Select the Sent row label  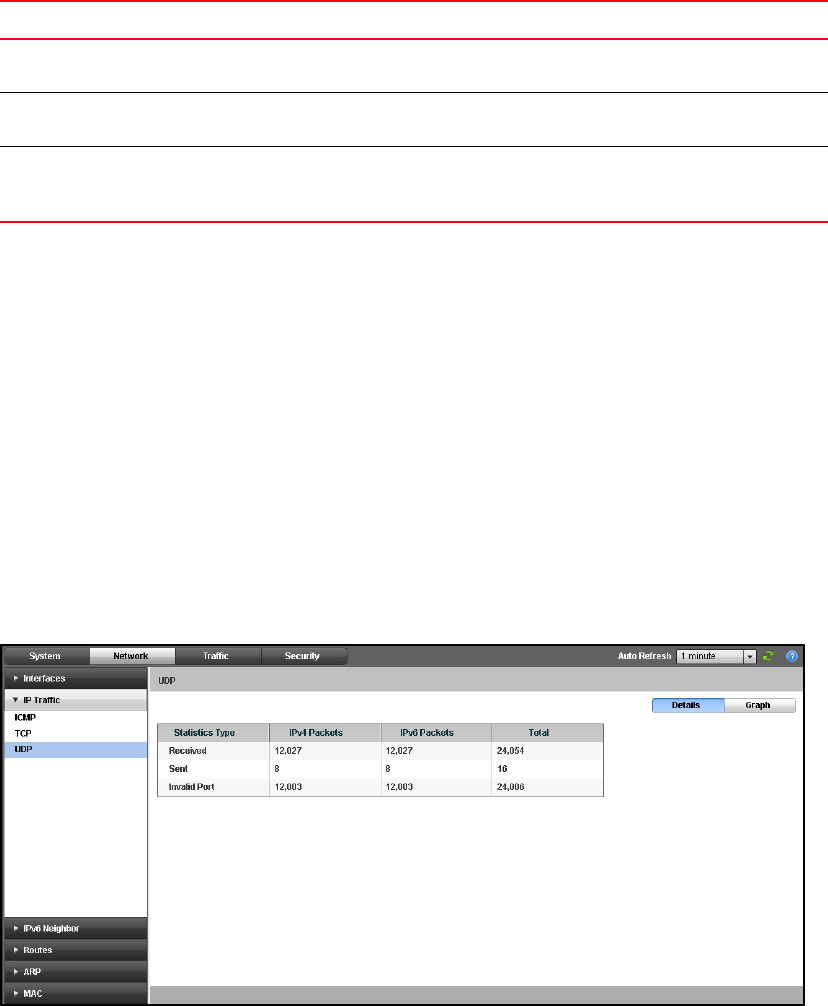pyautogui.click(x=178, y=769)
